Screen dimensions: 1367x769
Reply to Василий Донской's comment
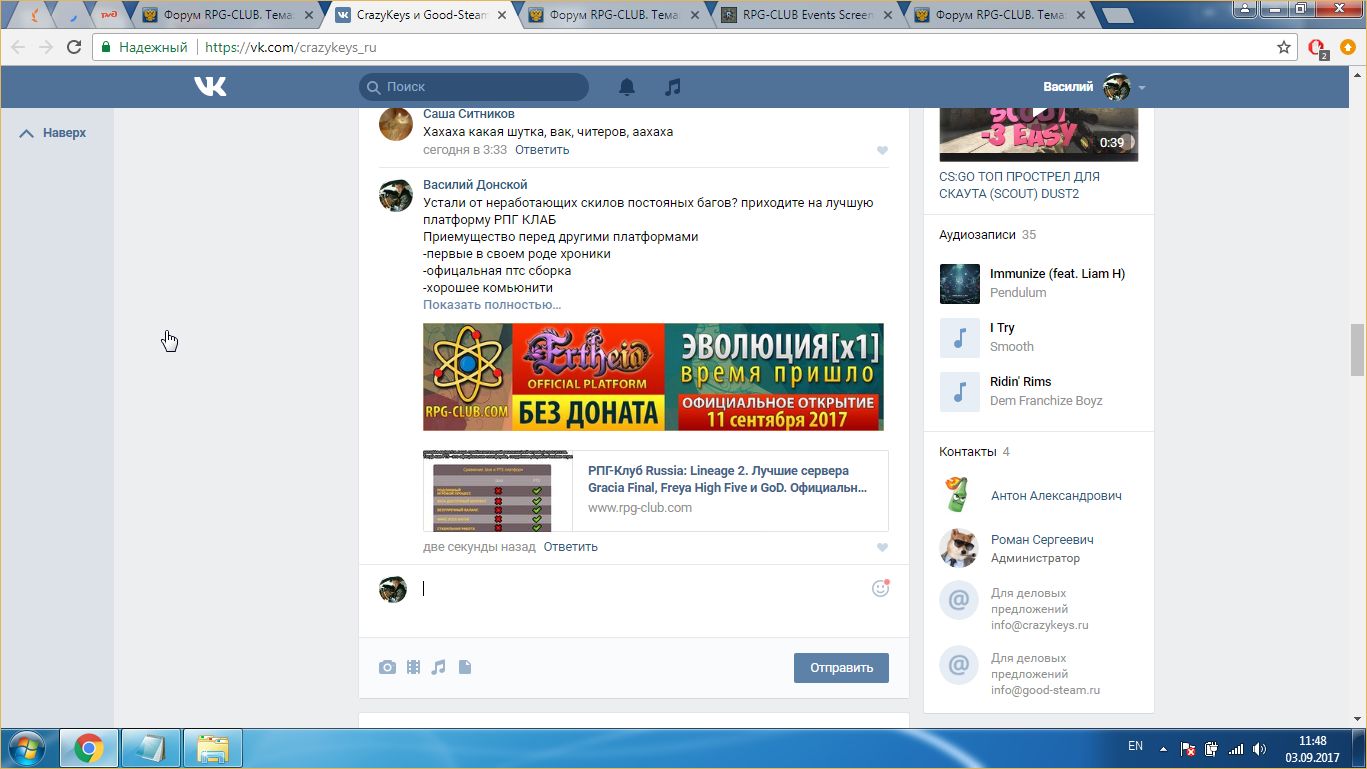coord(571,547)
